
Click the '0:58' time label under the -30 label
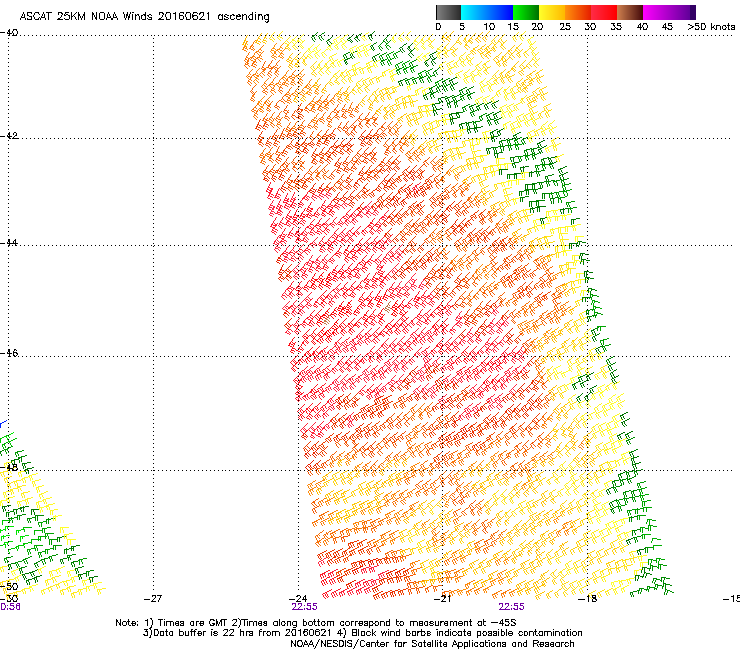pos(10,607)
